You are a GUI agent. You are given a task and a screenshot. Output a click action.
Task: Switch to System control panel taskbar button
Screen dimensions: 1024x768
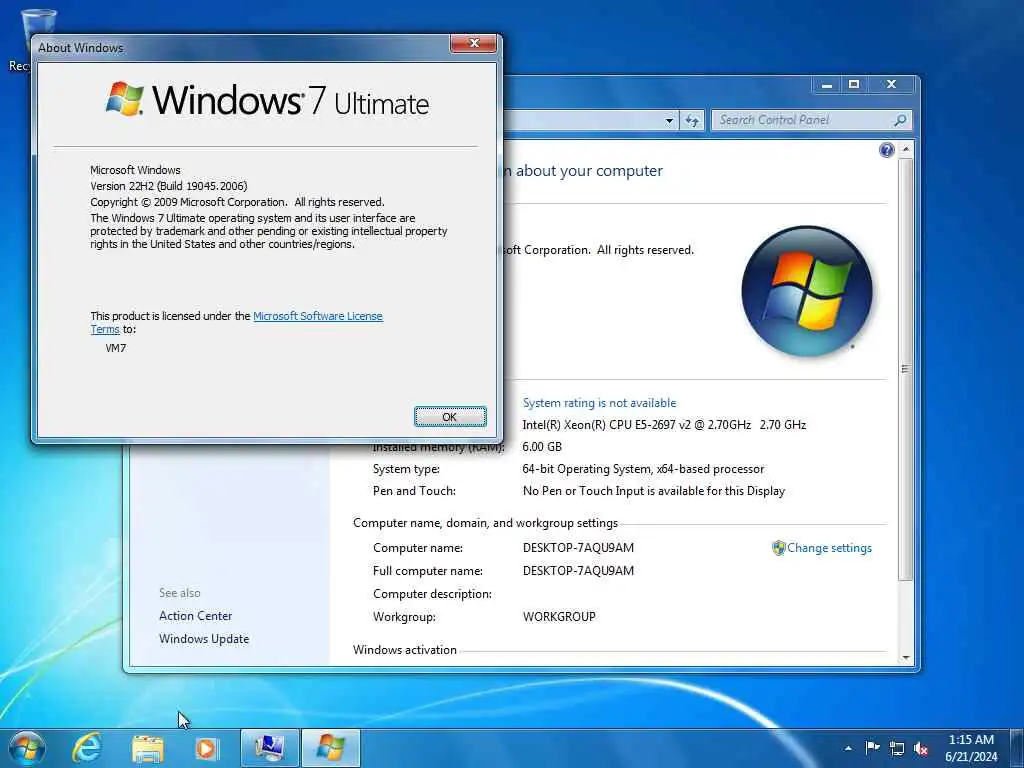pyautogui.click(x=270, y=748)
